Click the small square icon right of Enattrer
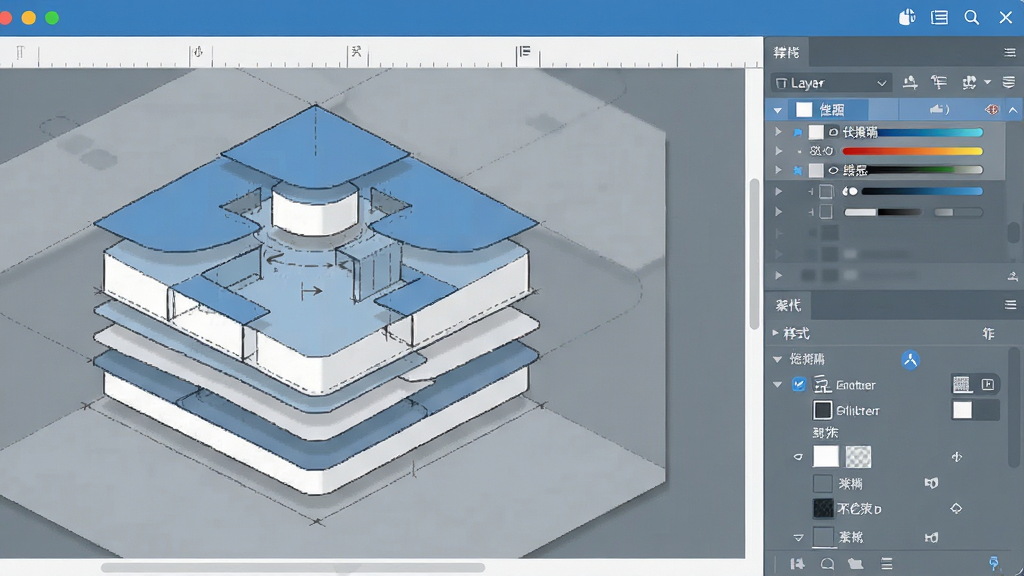Screen dimensions: 1024x576 pyautogui.click(x=987, y=385)
